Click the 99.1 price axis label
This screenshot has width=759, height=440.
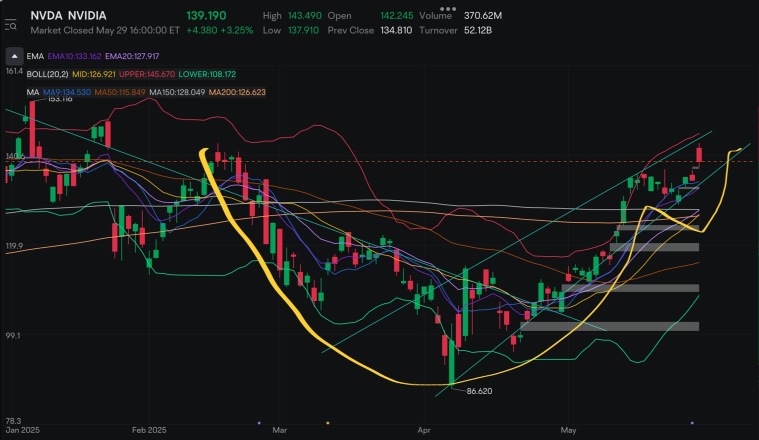coord(13,335)
